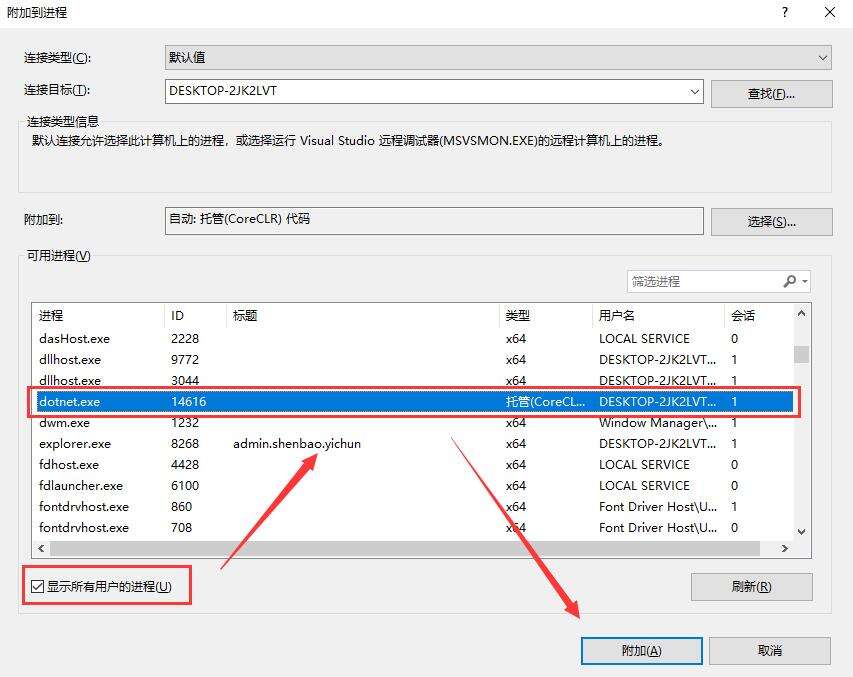
Task: Expand the 连接目标 combo box arrow
Action: tap(695, 91)
